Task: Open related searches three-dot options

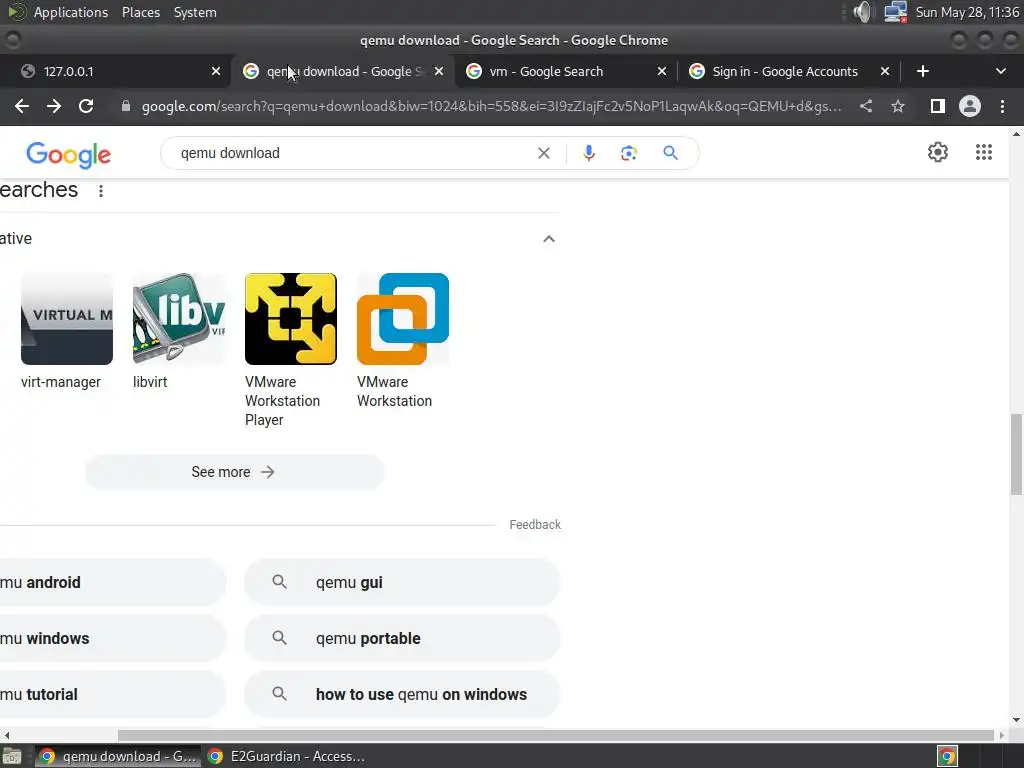Action: coord(101,191)
